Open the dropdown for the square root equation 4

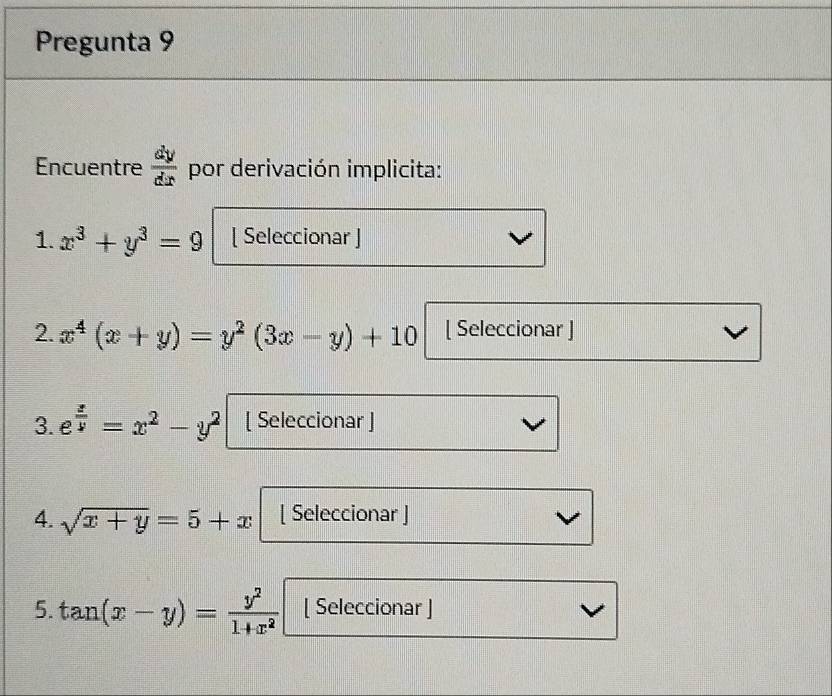coord(426,516)
